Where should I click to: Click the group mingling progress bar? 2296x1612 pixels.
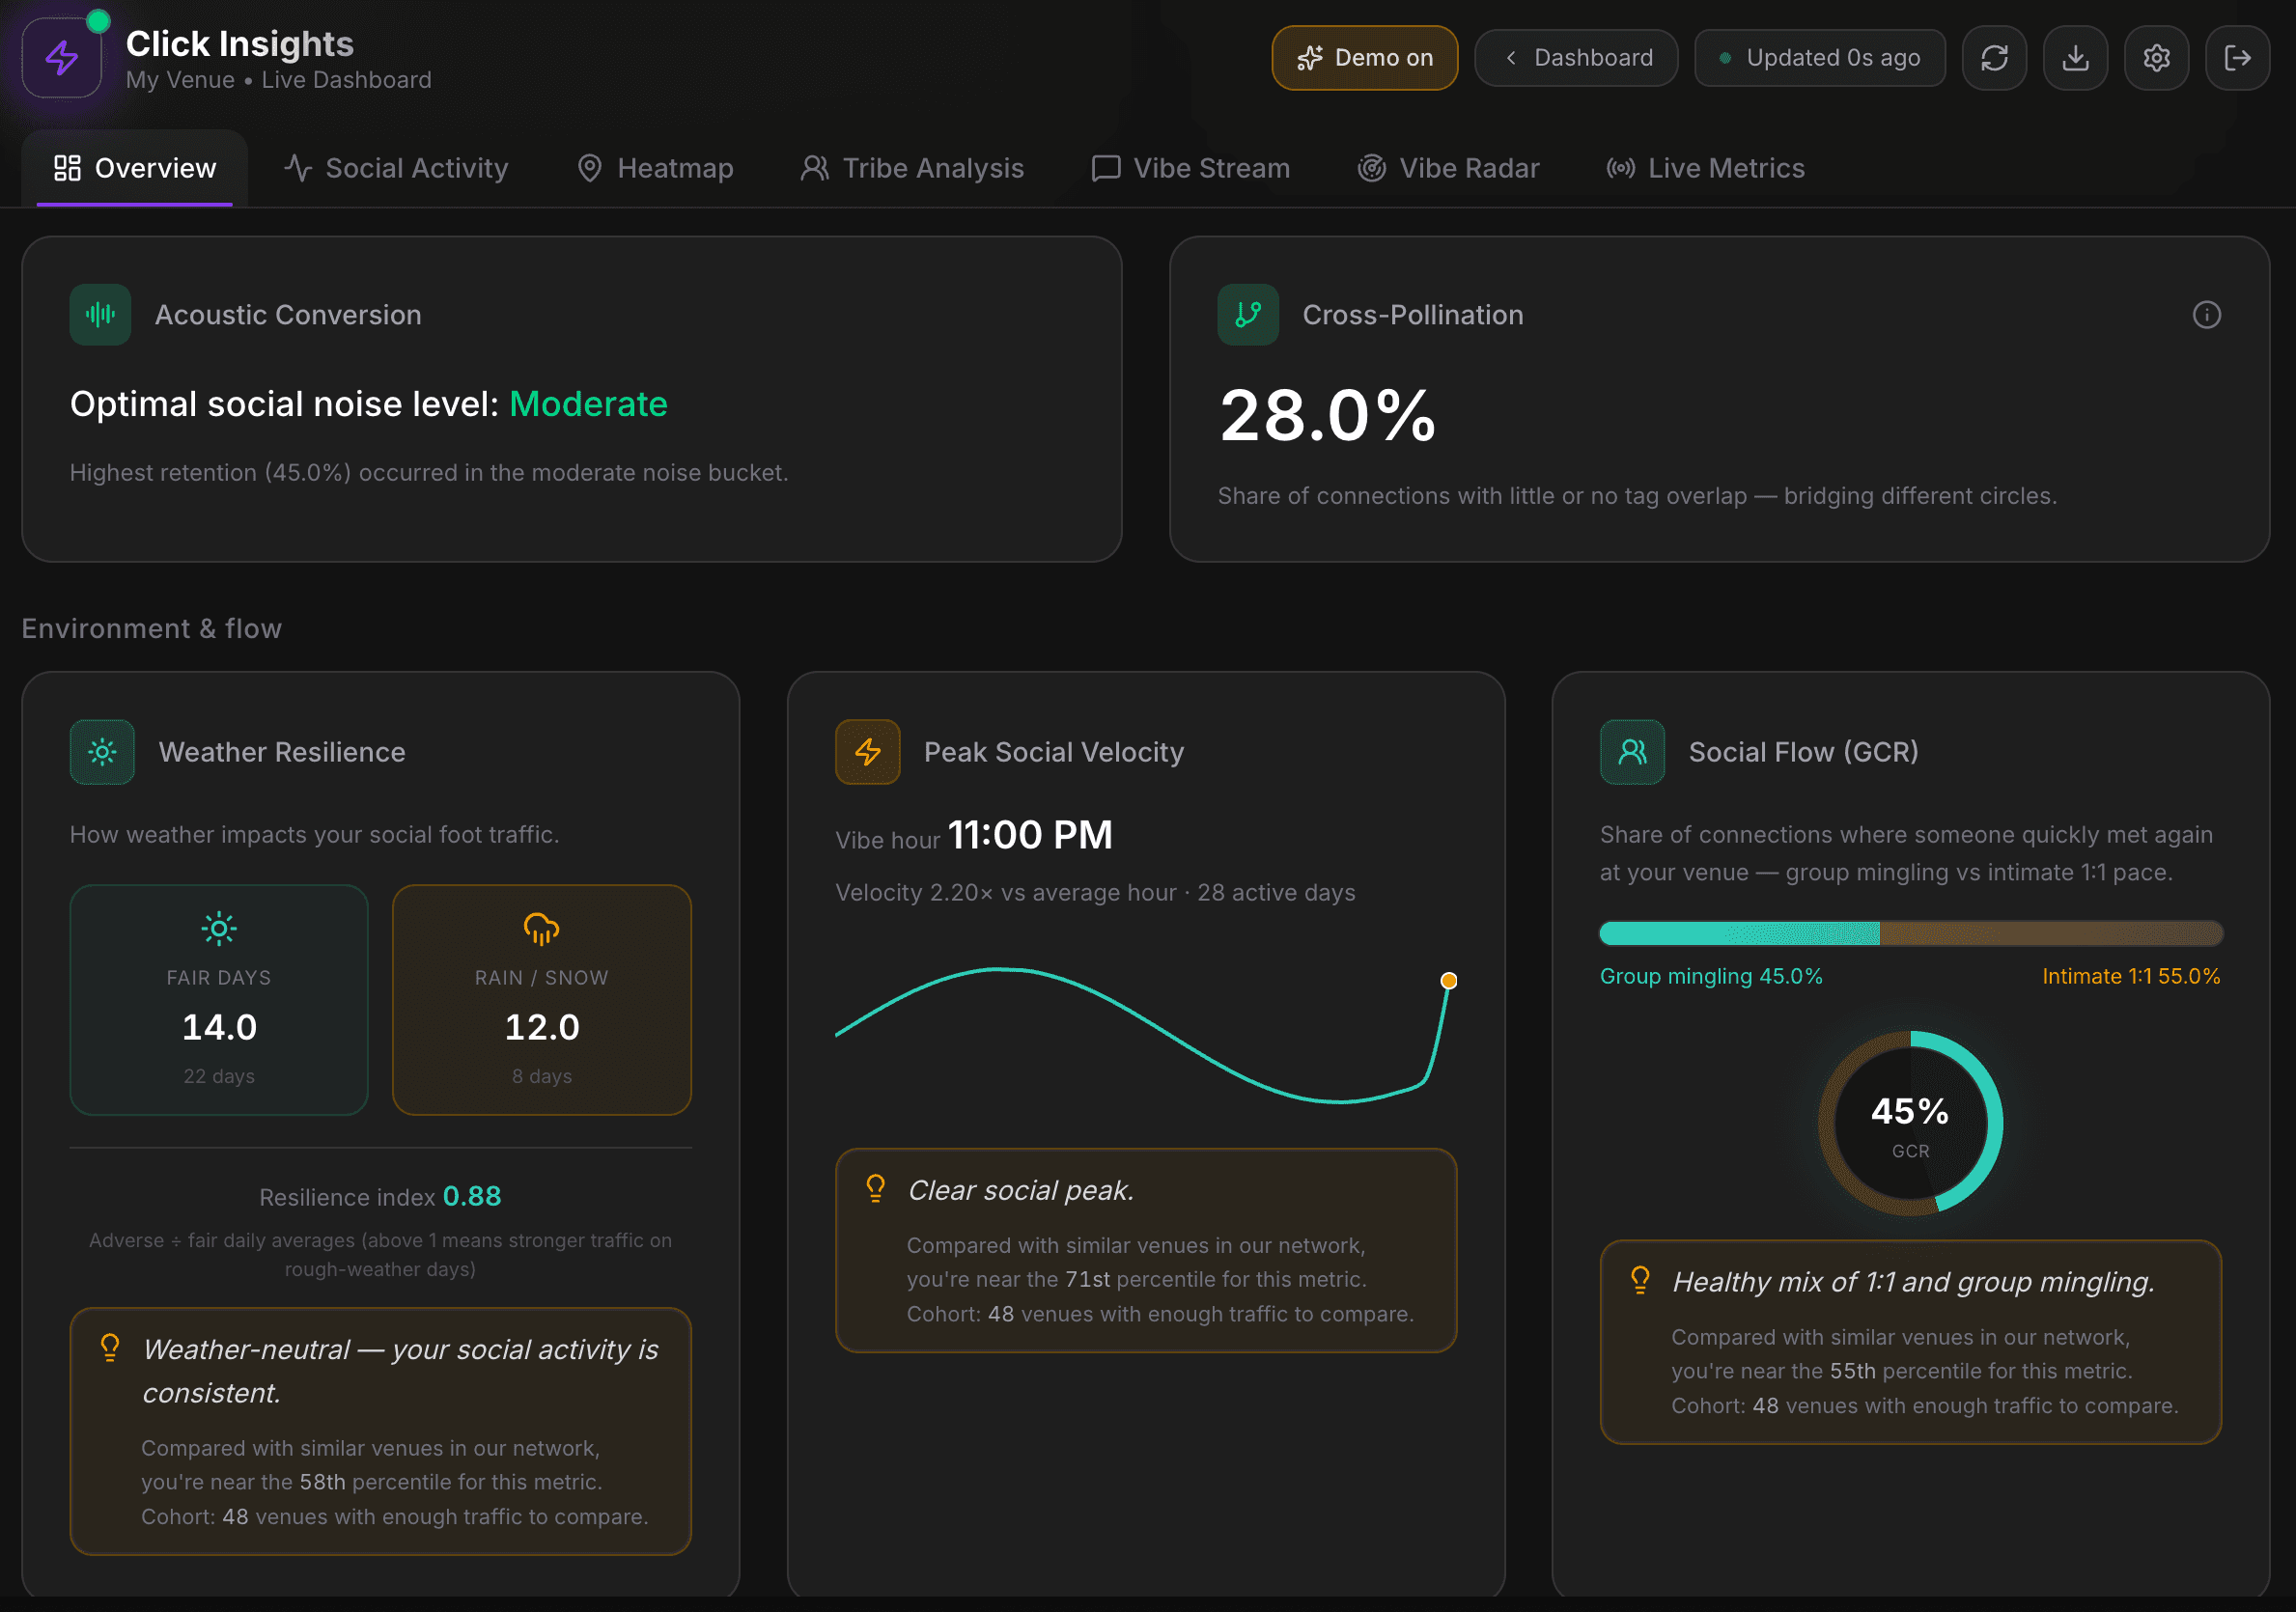click(x=1911, y=933)
